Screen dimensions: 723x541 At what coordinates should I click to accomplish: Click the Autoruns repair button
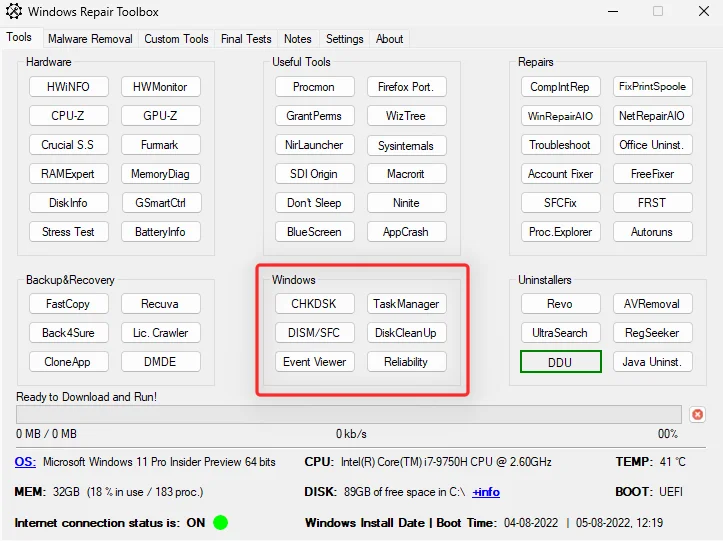652,232
